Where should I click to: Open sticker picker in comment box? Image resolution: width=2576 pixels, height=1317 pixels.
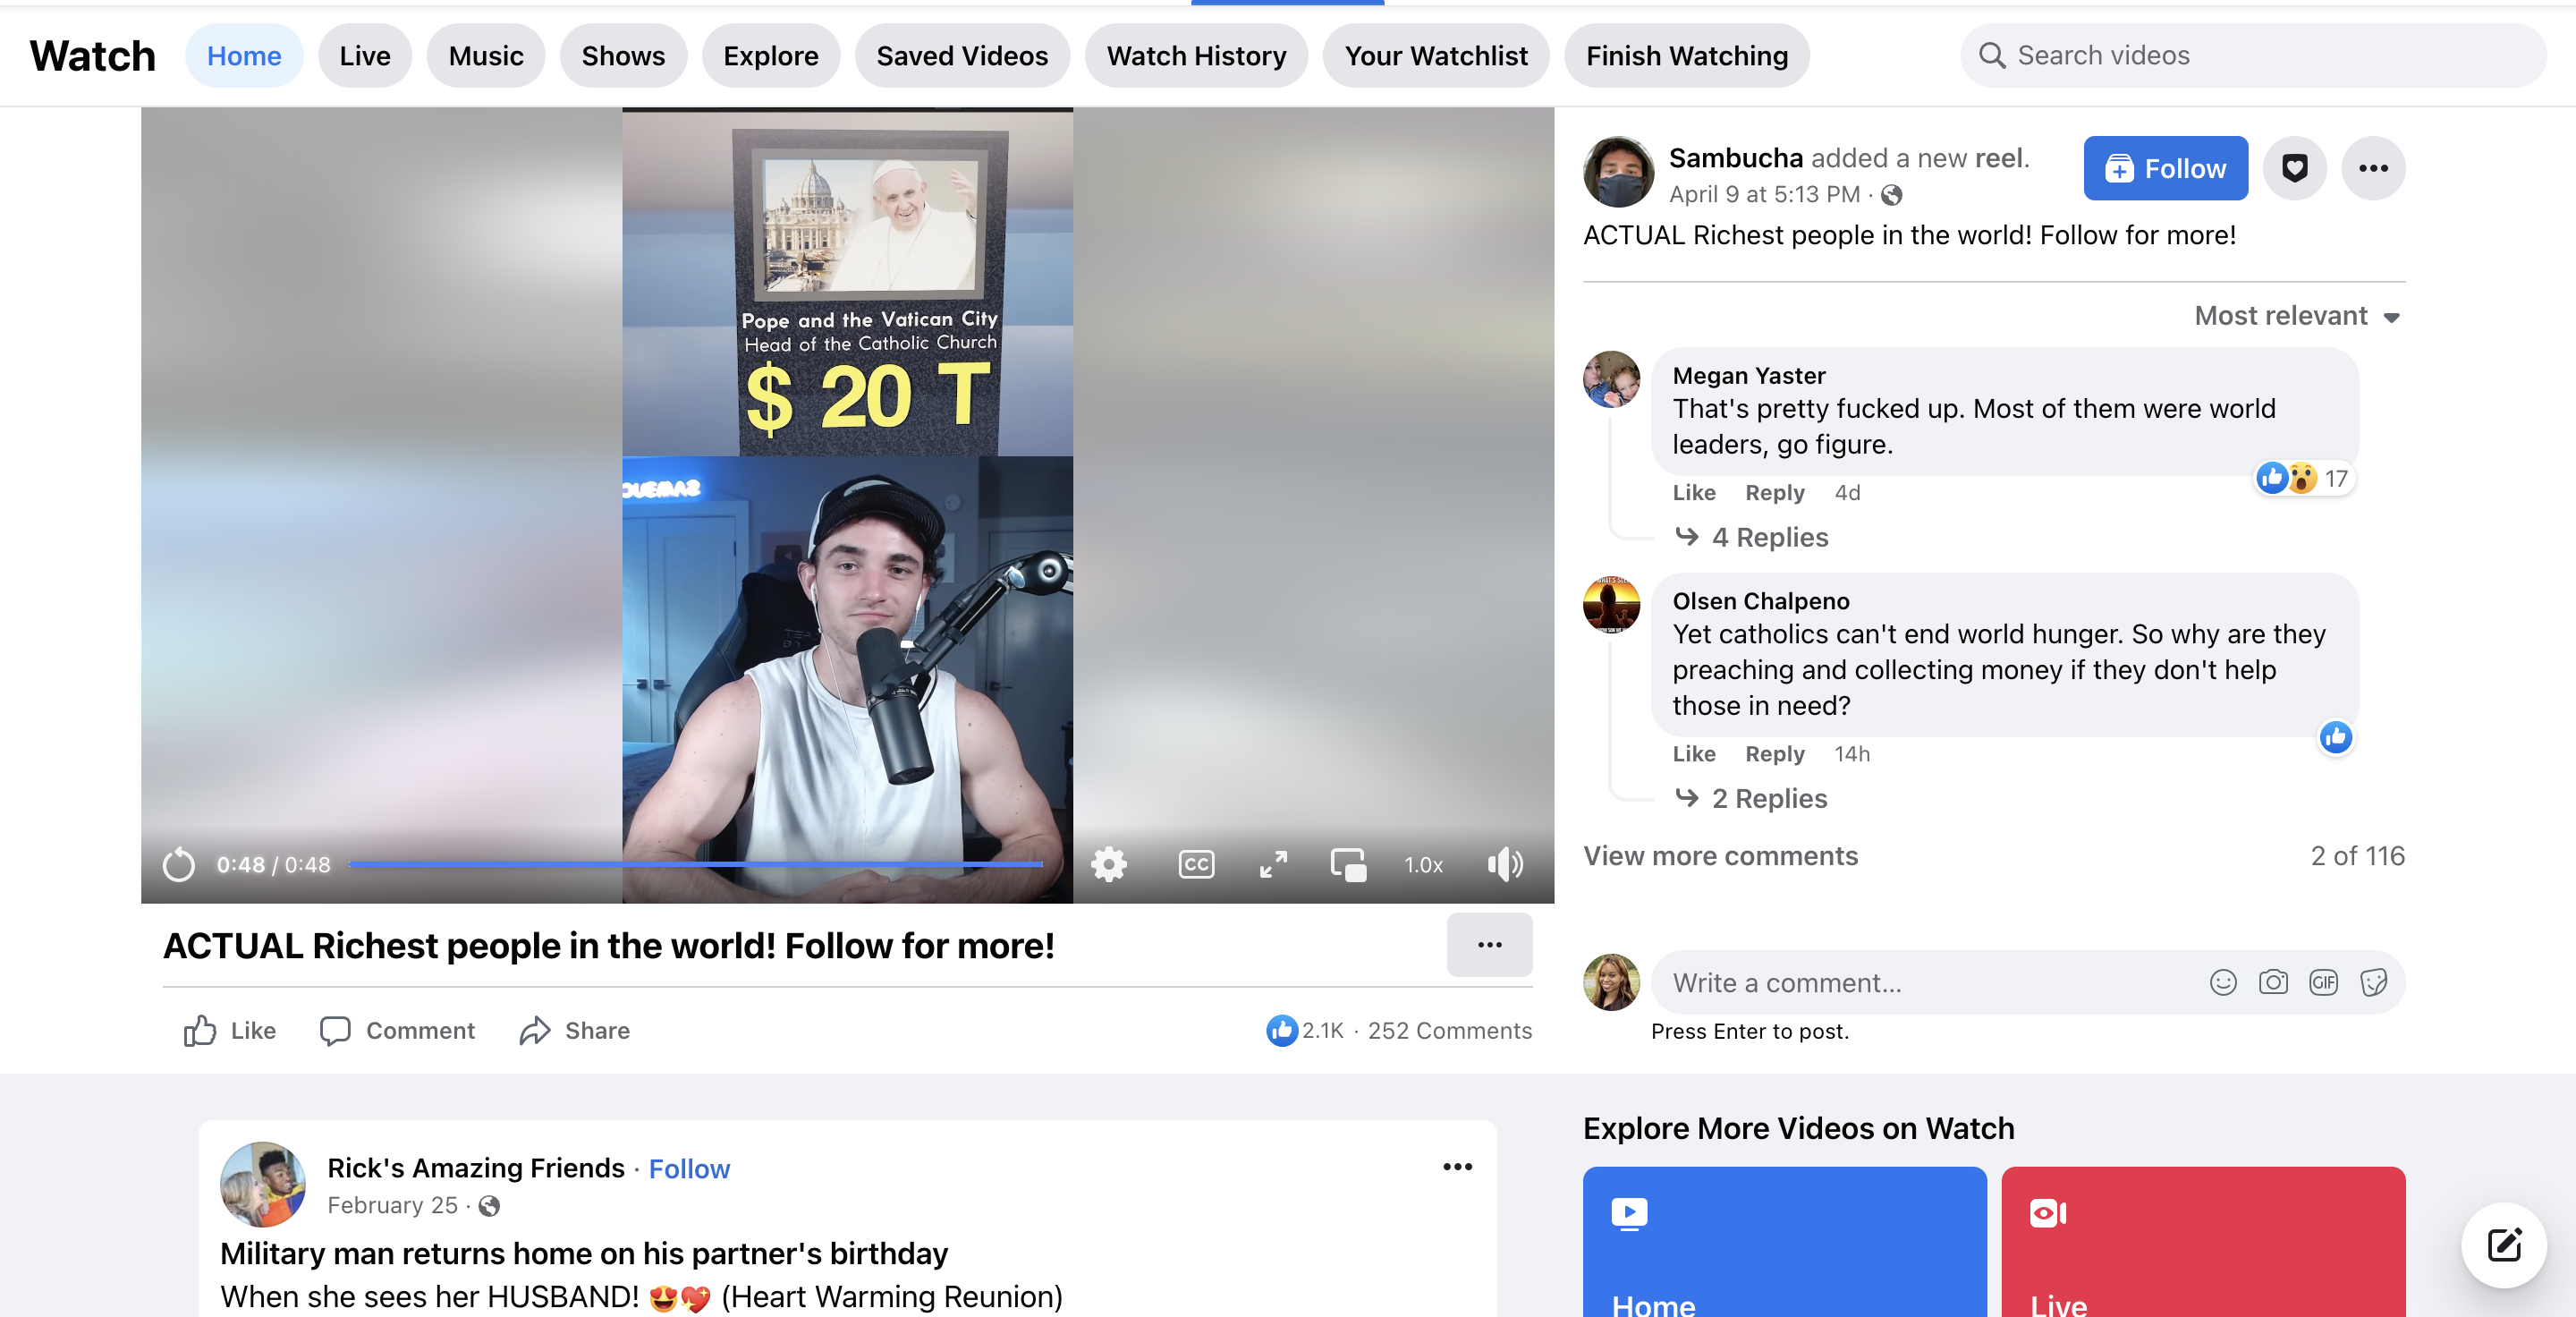coord(2373,982)
